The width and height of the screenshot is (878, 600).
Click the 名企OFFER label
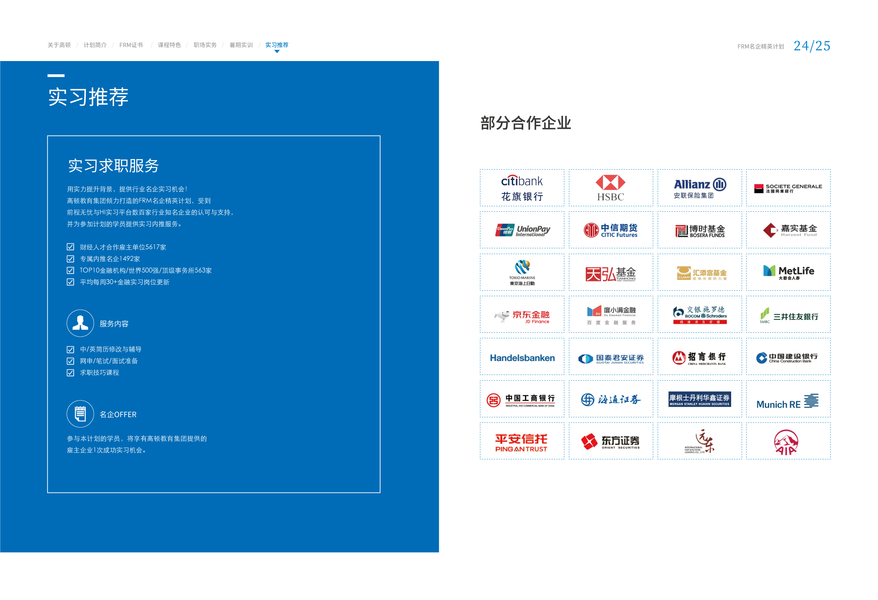tap(118, 415)
